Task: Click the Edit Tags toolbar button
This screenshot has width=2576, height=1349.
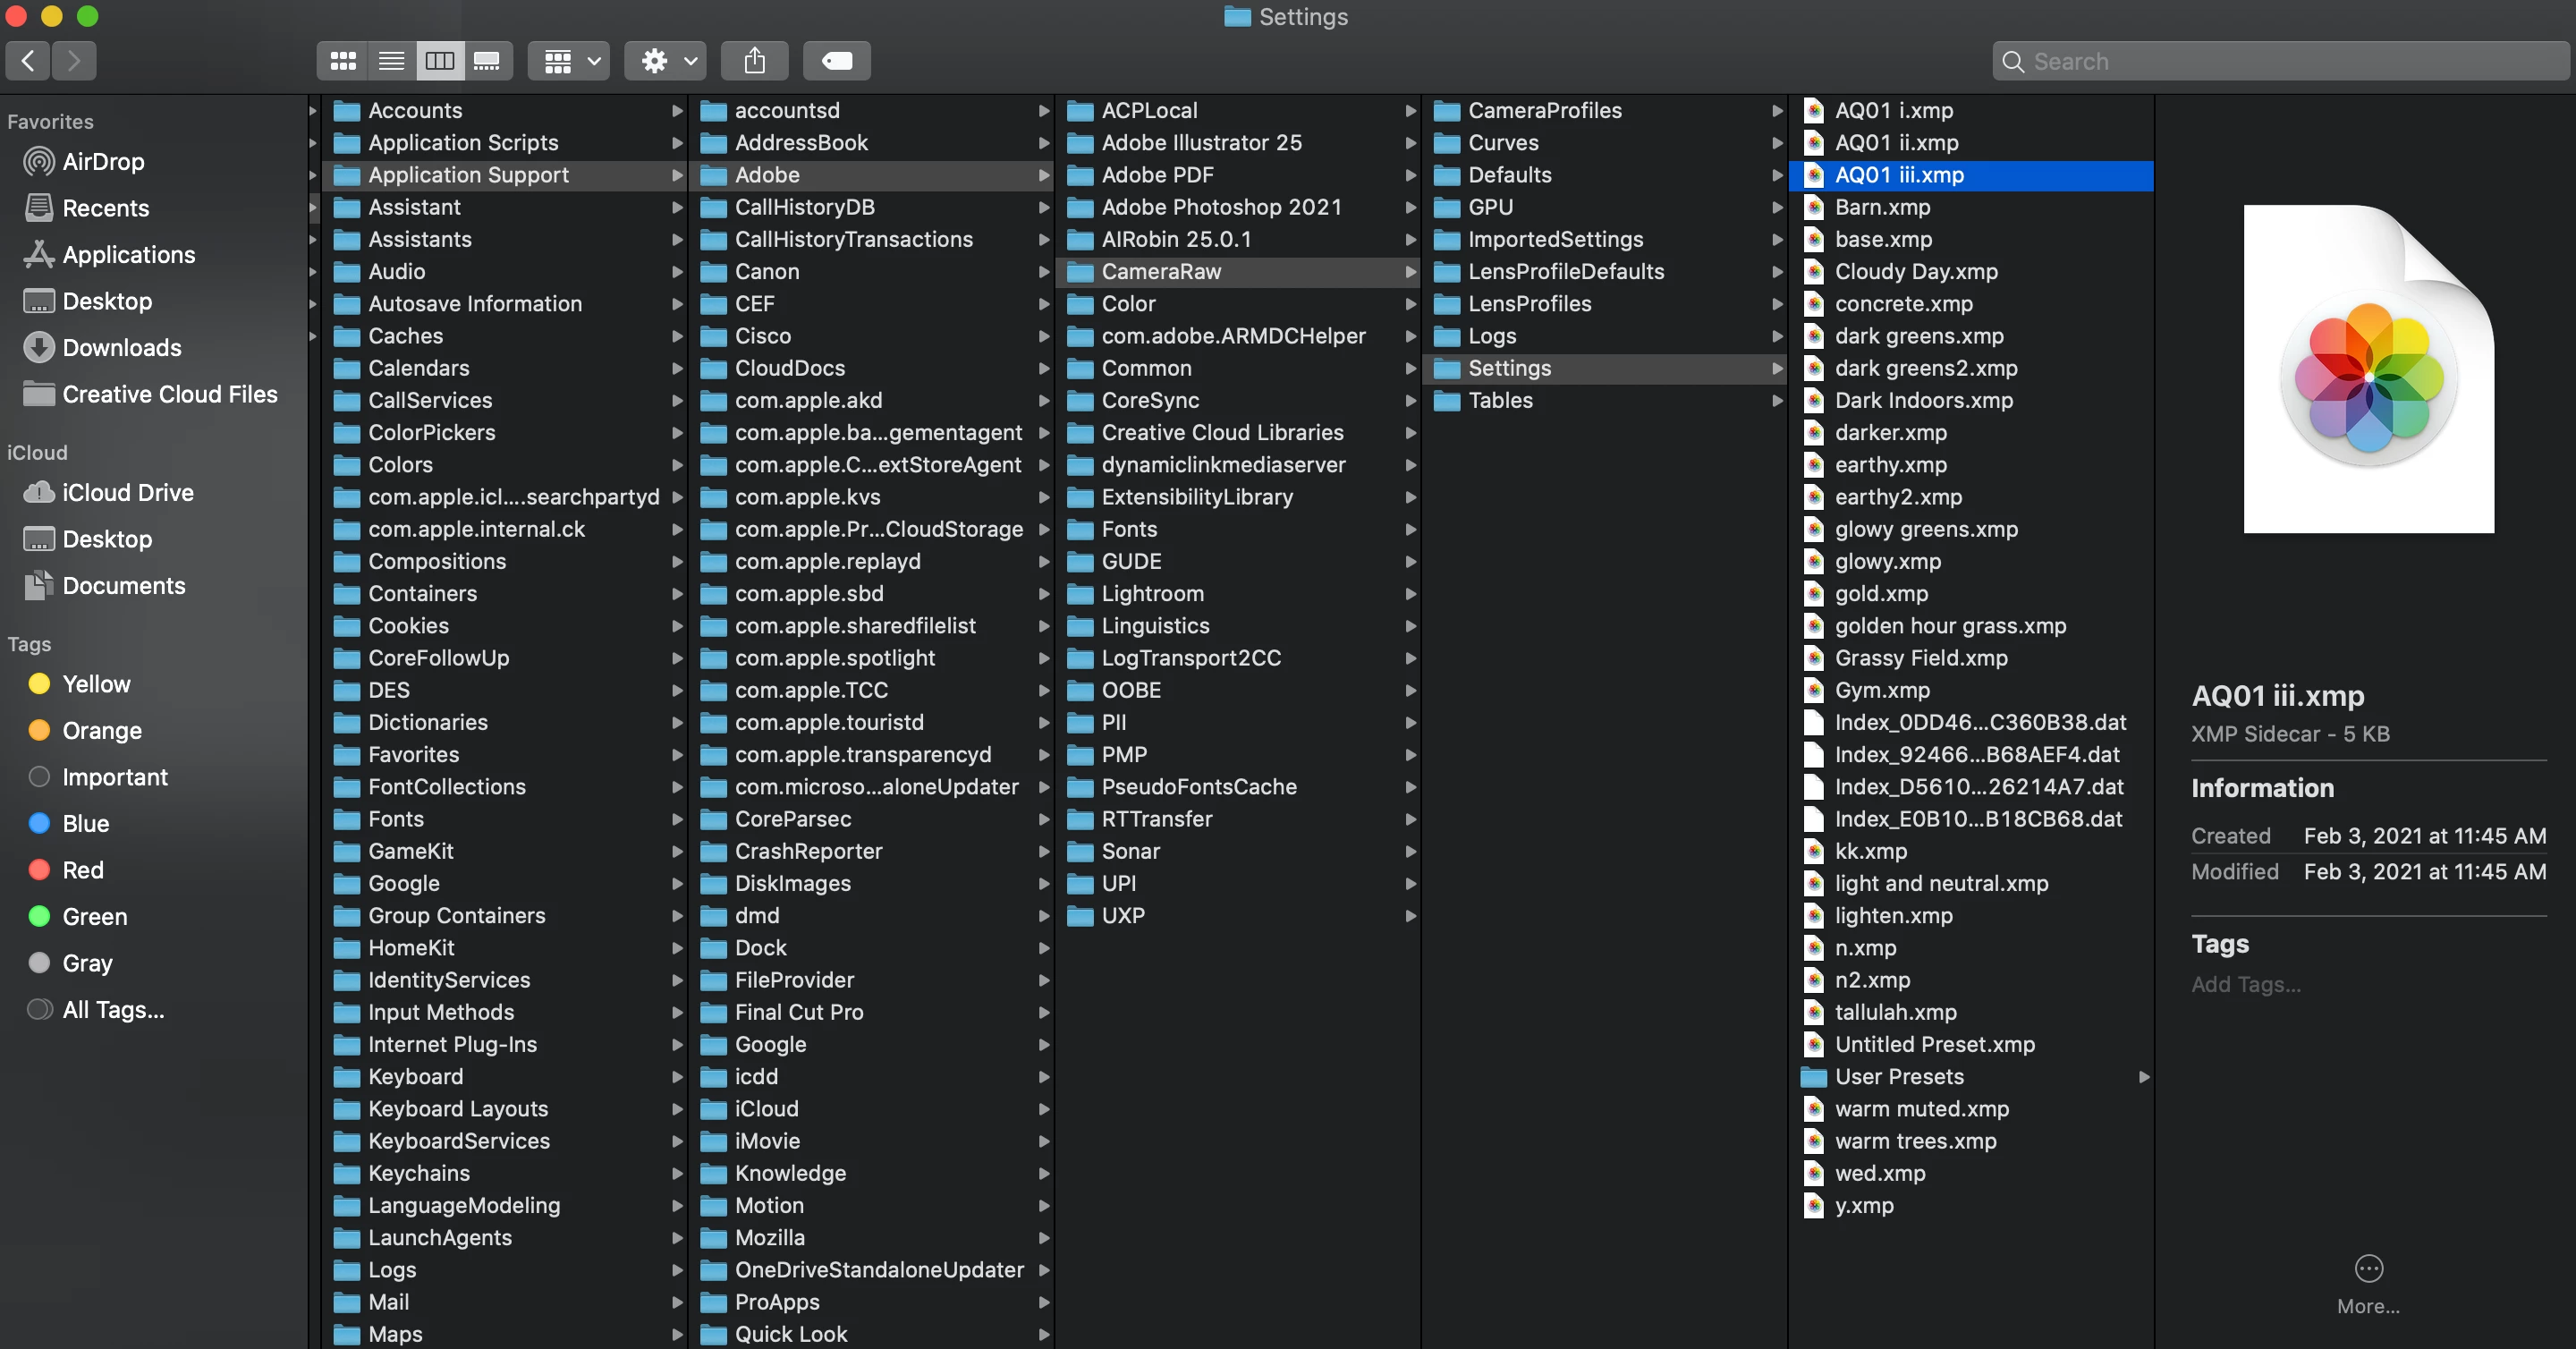Action: (x=837, y=61)
